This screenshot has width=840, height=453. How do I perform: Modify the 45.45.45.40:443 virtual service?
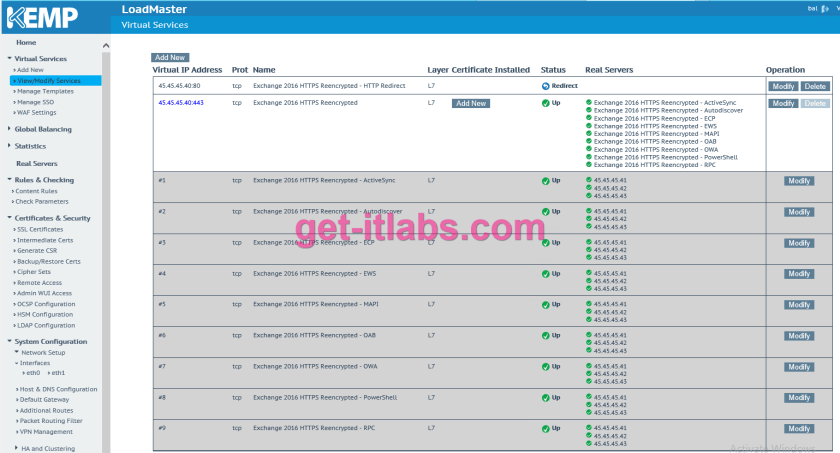[783, 103]
